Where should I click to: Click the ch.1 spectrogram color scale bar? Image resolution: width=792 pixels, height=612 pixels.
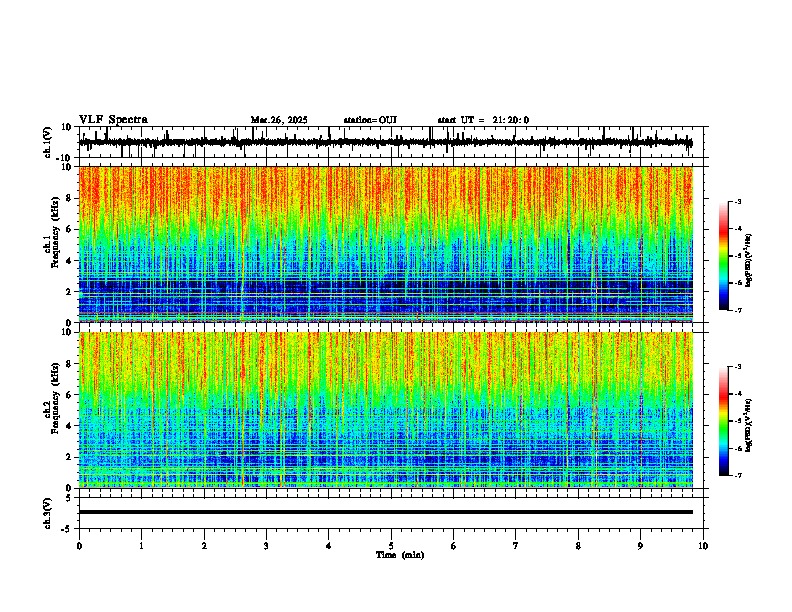click(x=724, y=256)
